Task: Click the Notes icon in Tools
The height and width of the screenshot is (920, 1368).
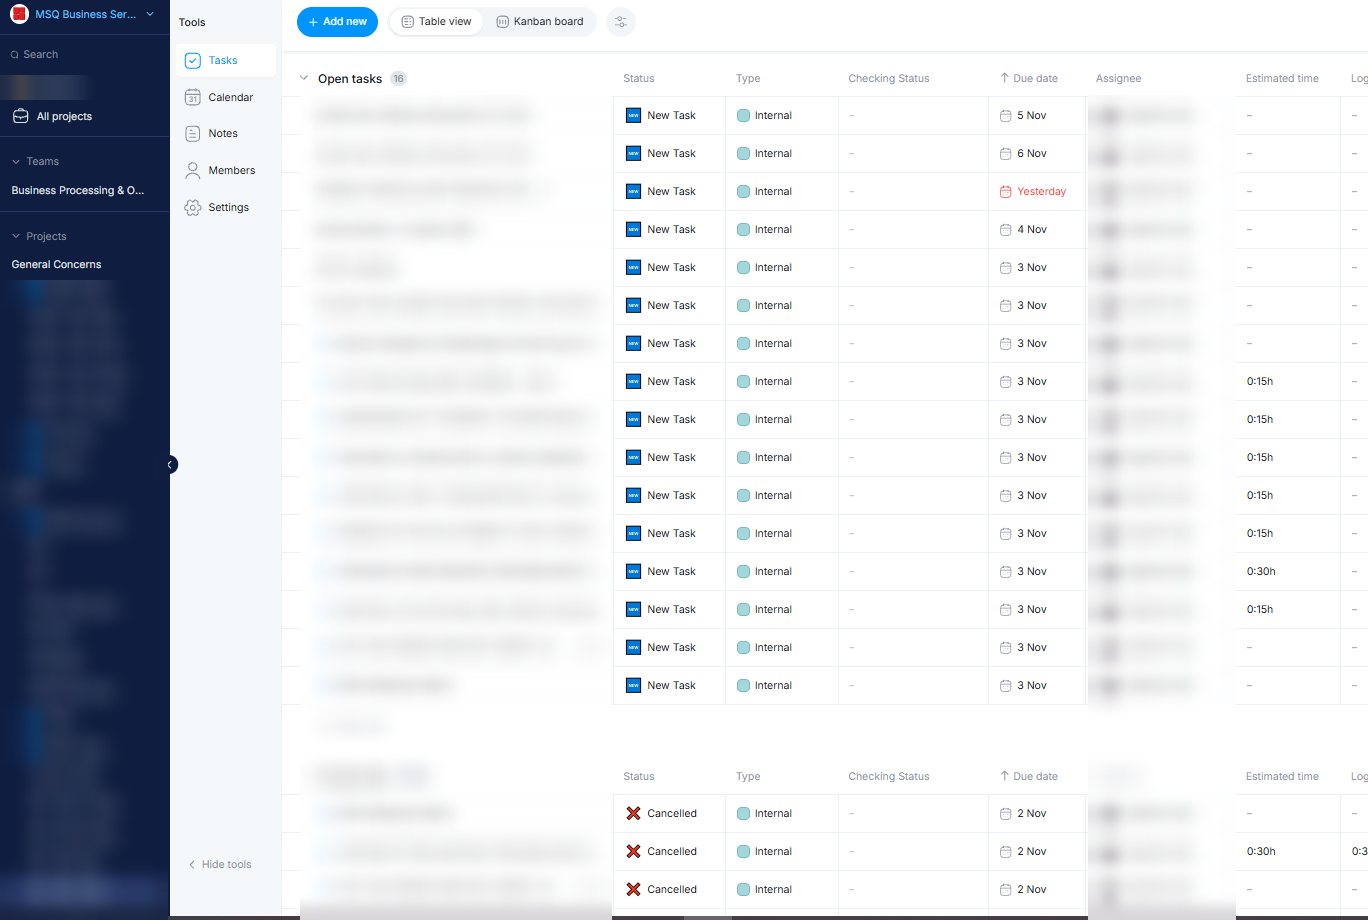Action: (193, 133)
